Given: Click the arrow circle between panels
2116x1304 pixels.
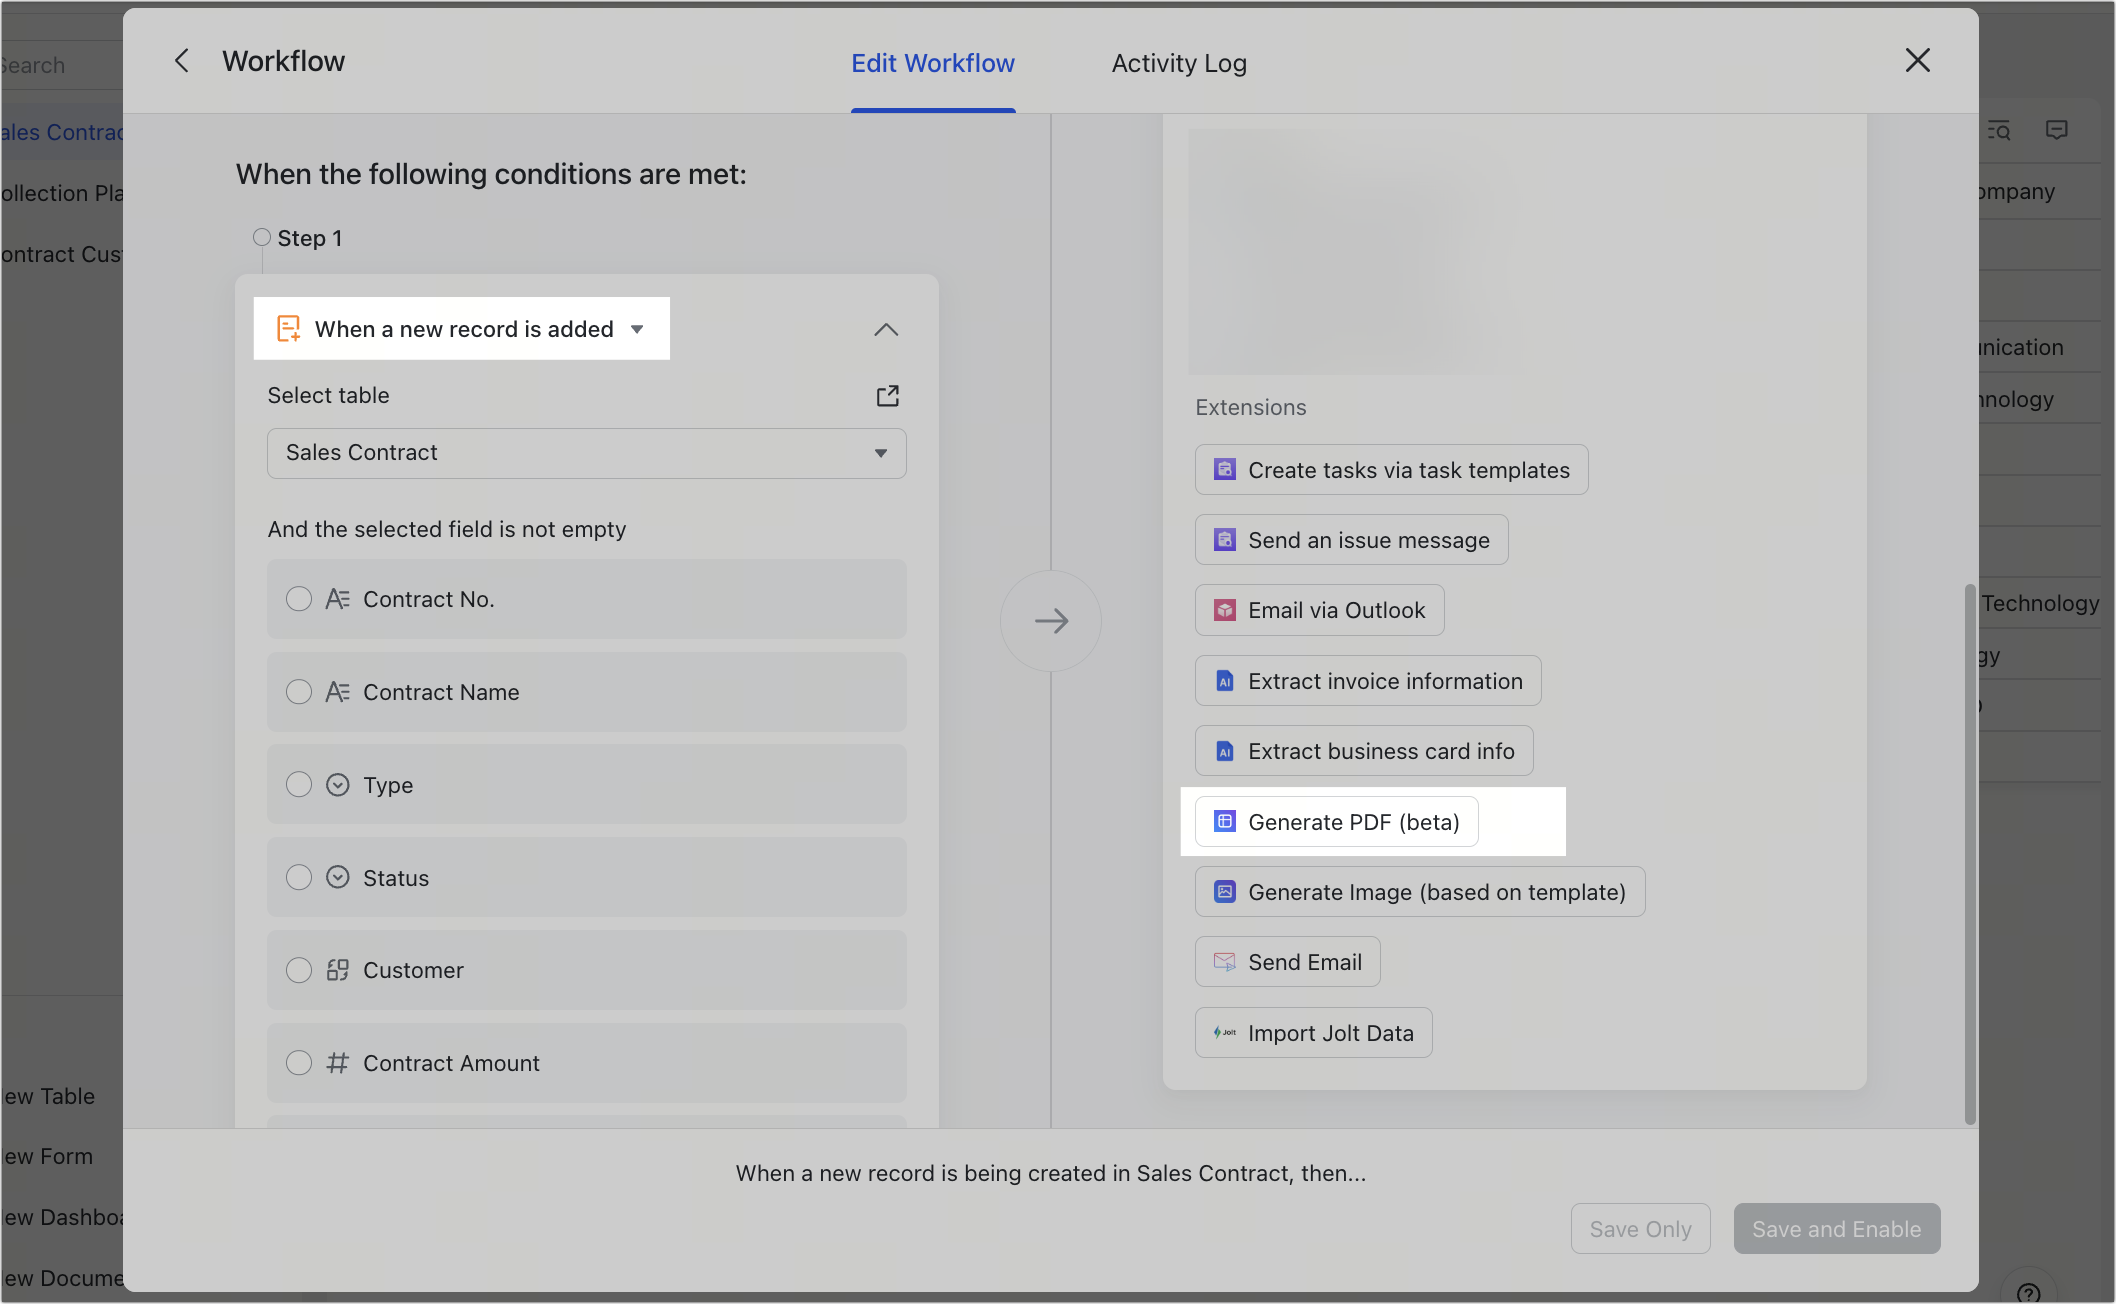Looking at the screenshot, I should (x=1051, y=621).
